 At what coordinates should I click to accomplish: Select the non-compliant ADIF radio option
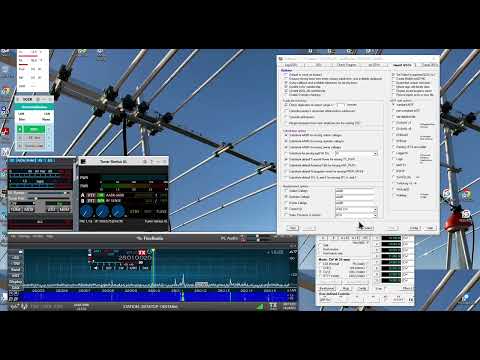coord(394,110)
